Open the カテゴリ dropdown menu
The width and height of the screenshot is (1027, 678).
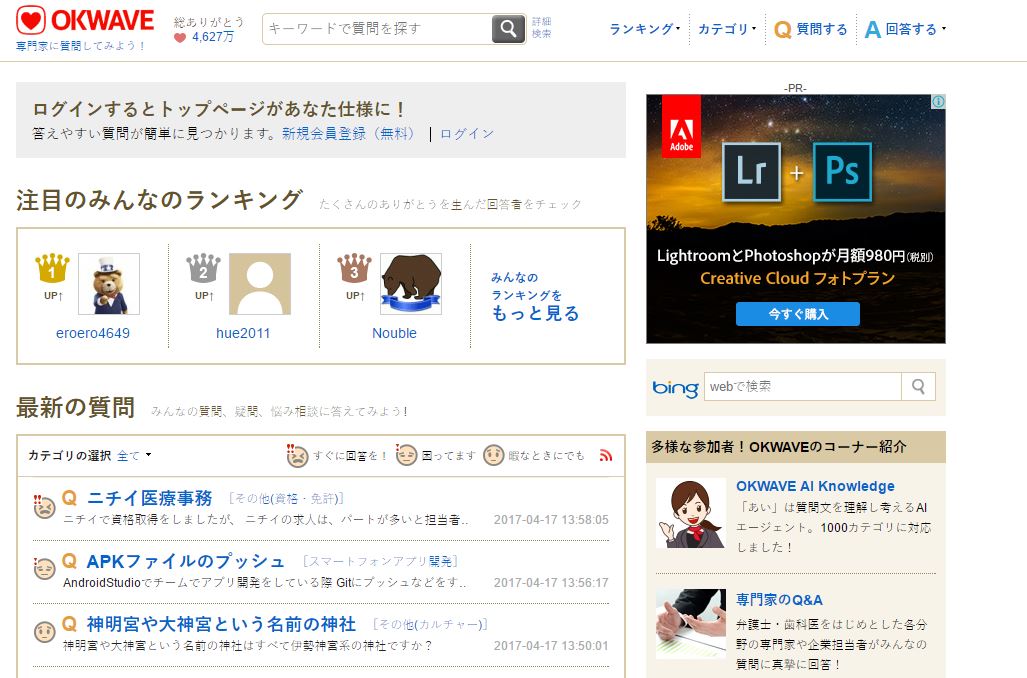(726, 29)
